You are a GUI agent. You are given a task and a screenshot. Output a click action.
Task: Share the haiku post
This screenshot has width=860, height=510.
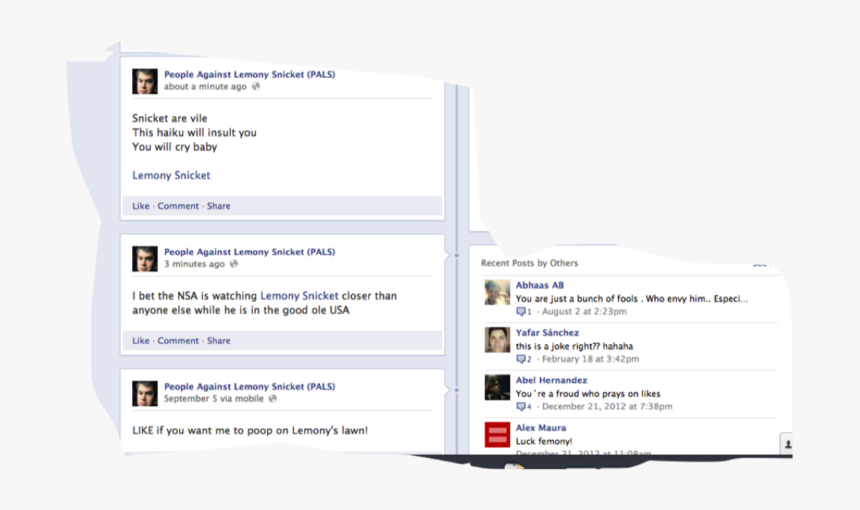coord(218,206)
